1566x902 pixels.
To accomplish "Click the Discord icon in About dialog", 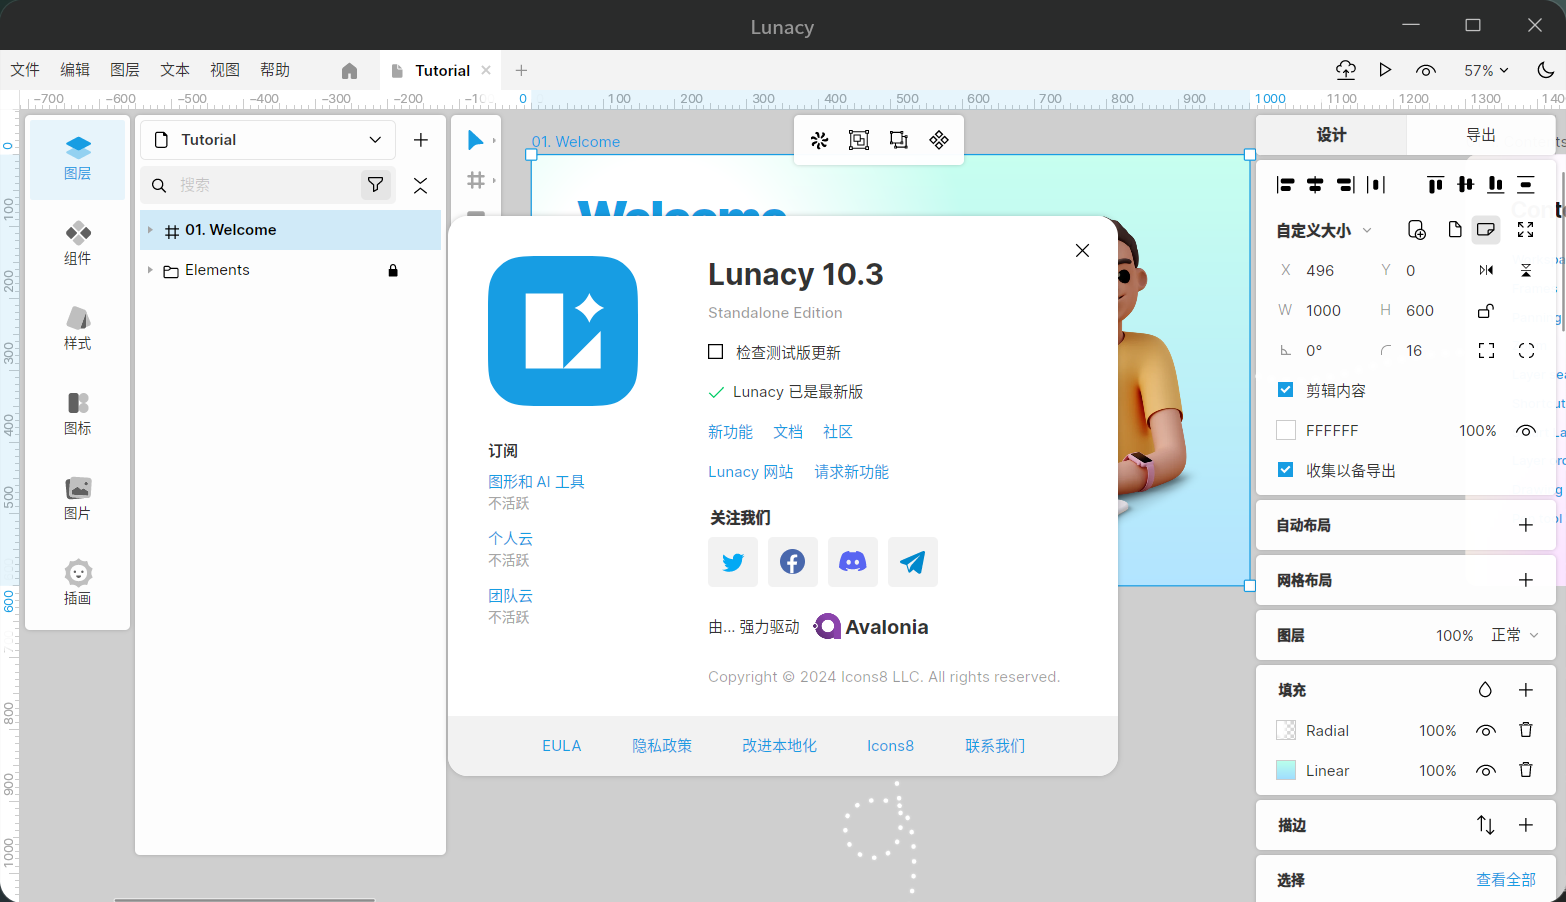I will (x=852, y=562).
